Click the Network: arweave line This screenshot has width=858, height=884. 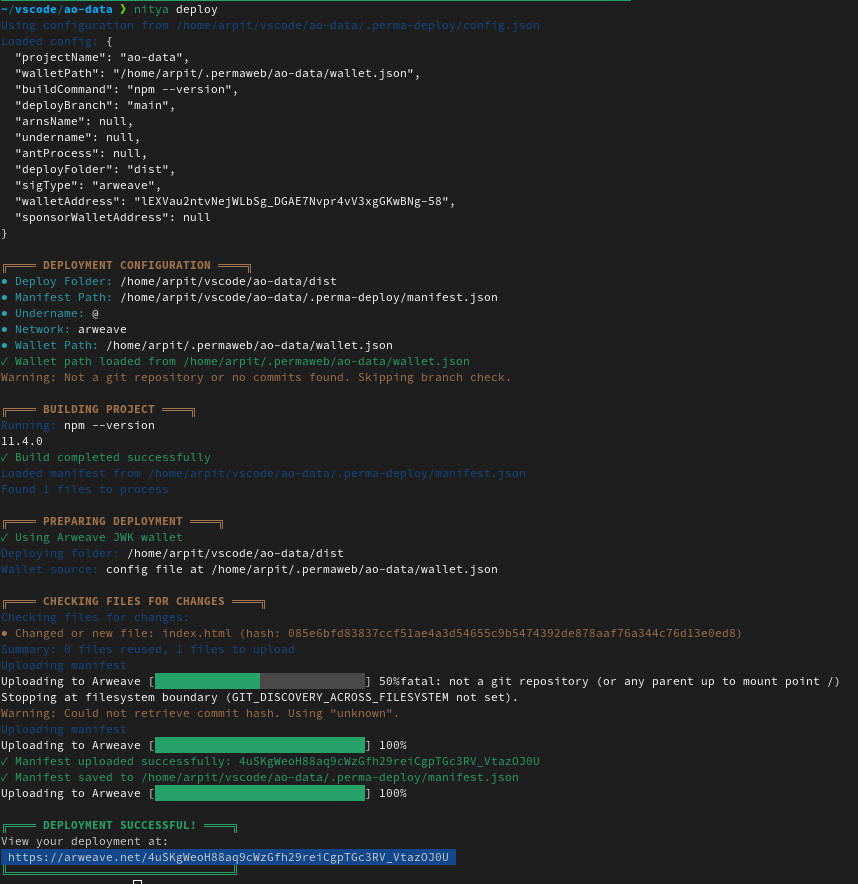pos(64,329)
